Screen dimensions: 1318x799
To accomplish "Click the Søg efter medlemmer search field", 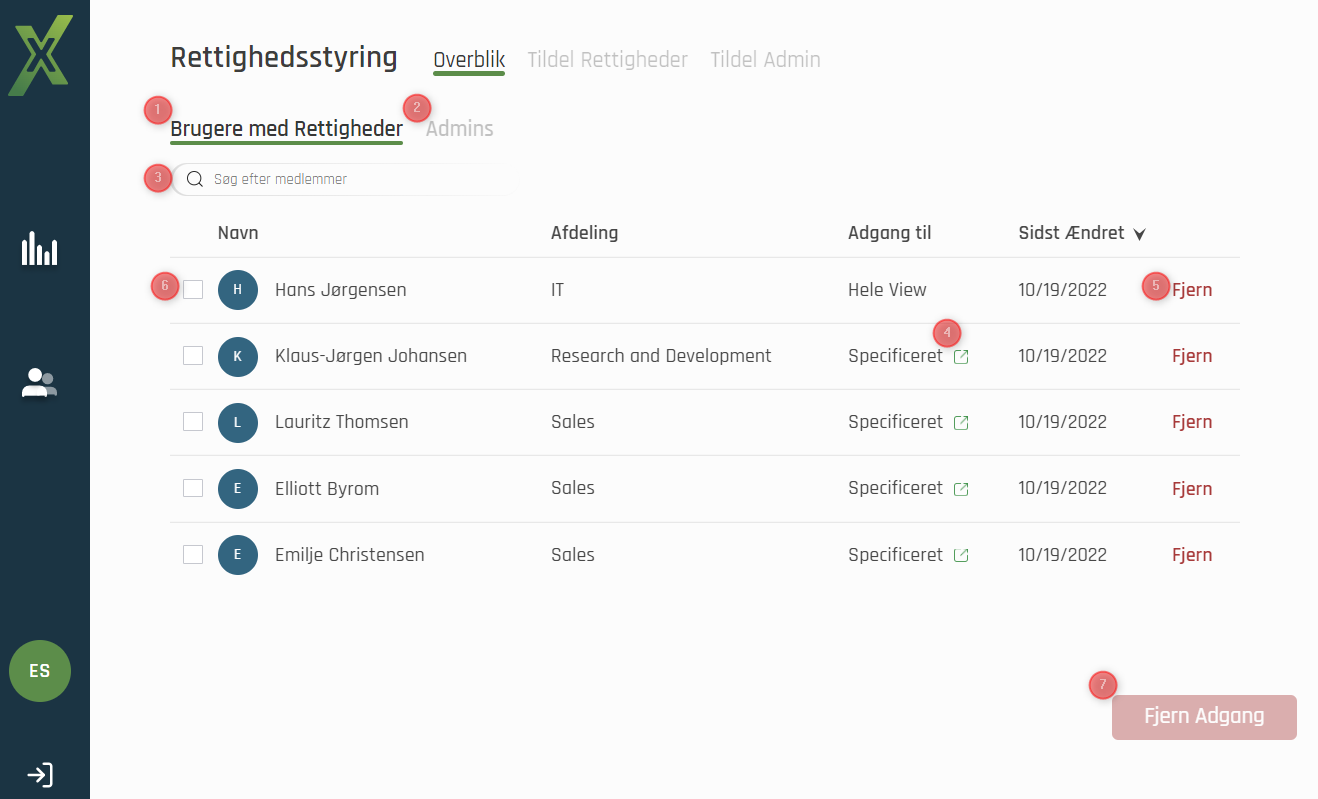I will click(x=340, y=180).
